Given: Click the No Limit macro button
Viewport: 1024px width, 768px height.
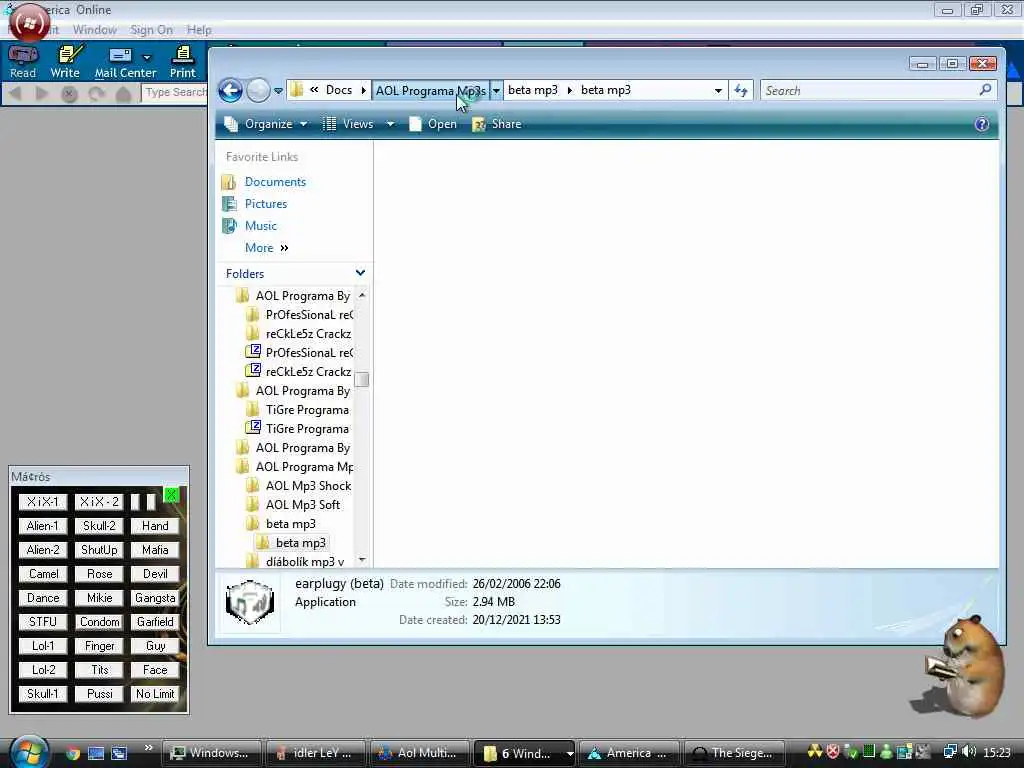Looking at the screenshot, I should pos(155,694).
